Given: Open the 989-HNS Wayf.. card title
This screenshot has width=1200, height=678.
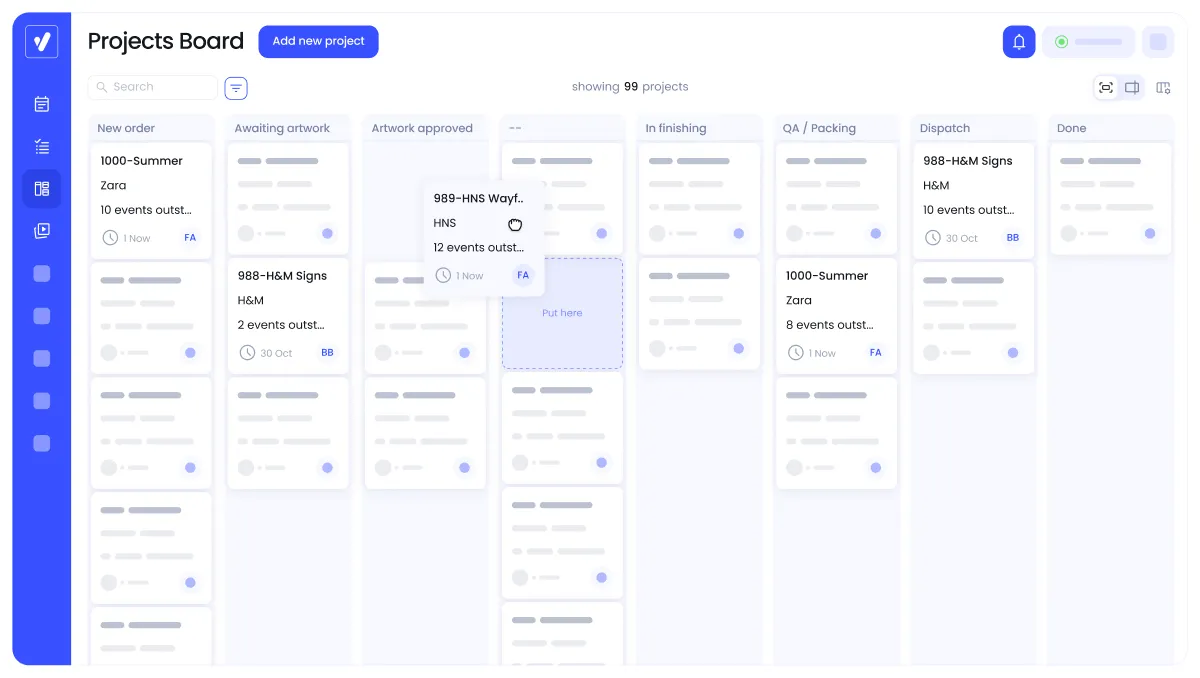Looking at the screenshot, I should coord(479,198).
